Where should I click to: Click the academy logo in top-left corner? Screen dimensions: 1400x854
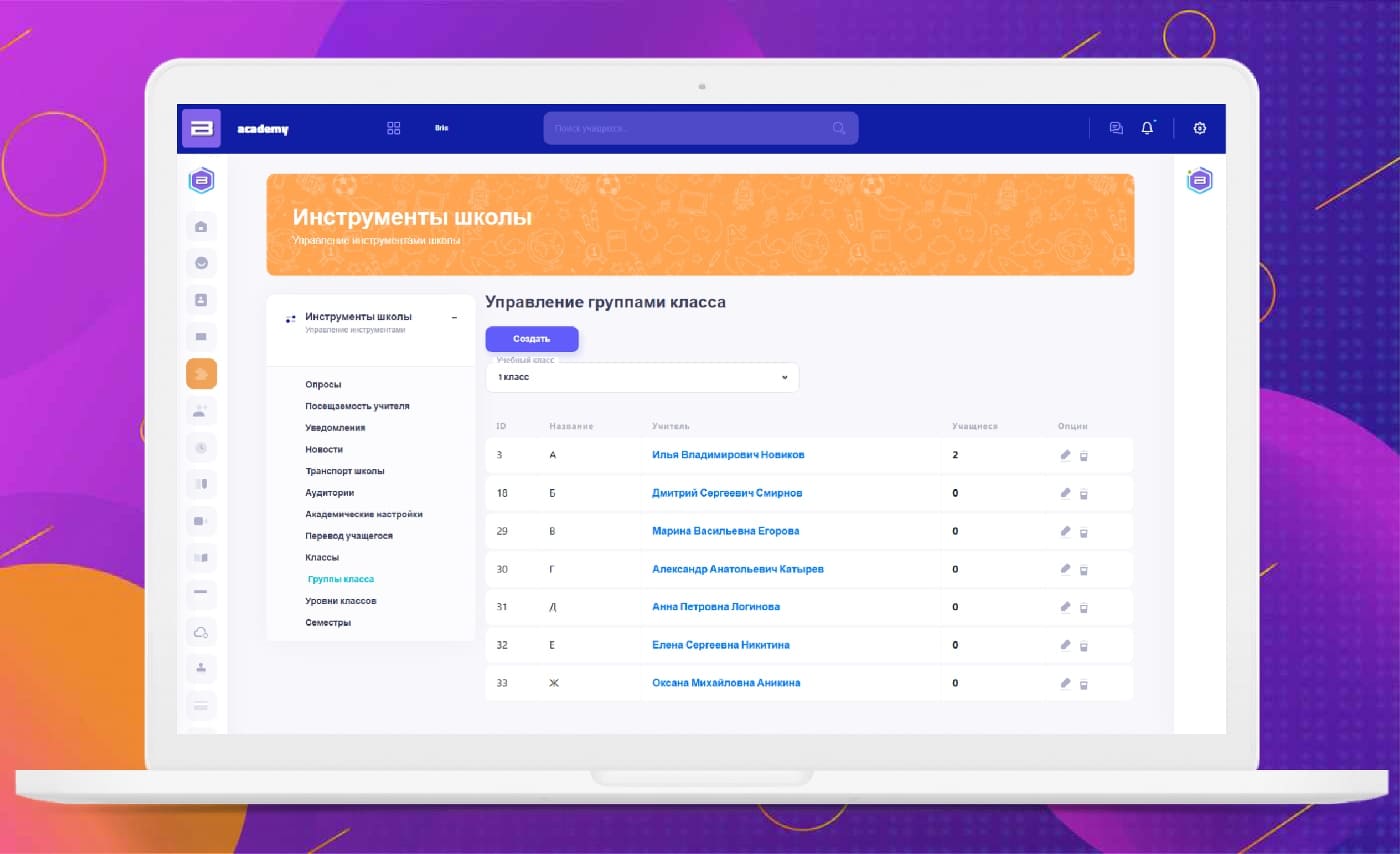pos(201,128)
